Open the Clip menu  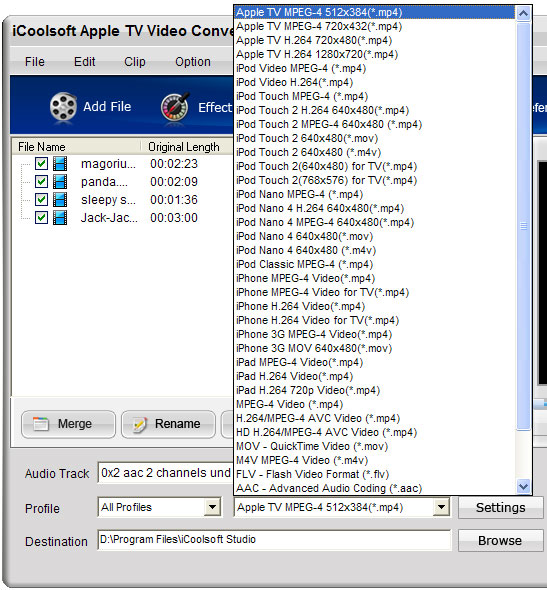tap(135, 61)
